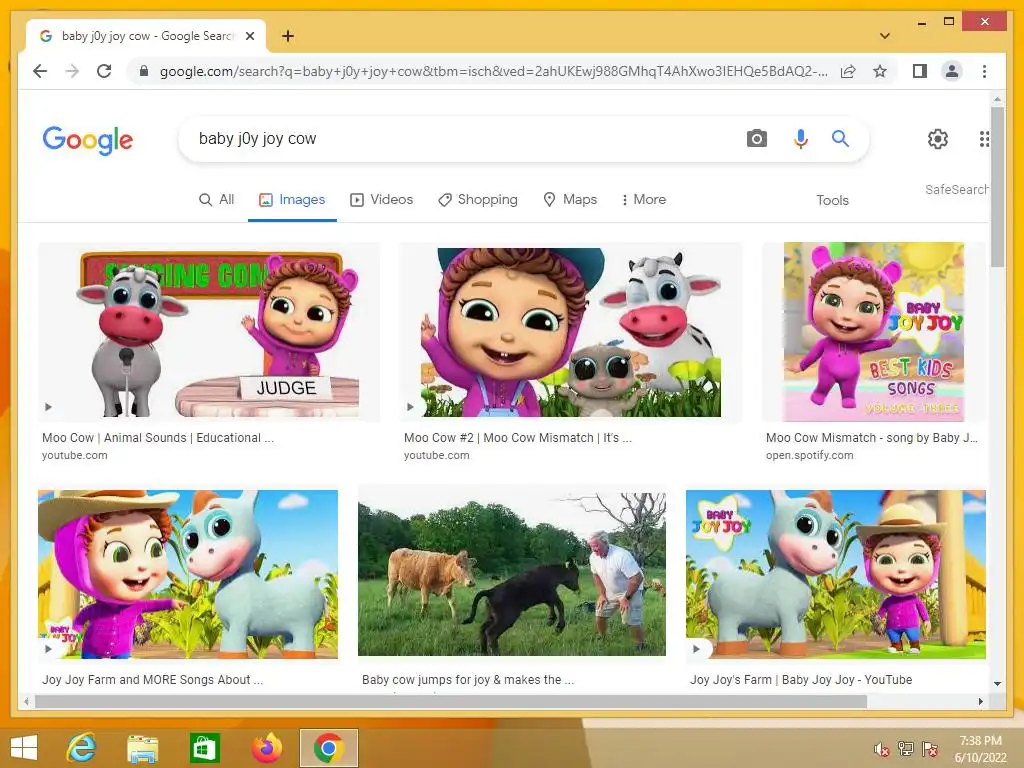Screen dimensions: 1024x768
Task: Click Chrome icon in the taskbar
Action: pyautogui.click(x=328, y=748)
